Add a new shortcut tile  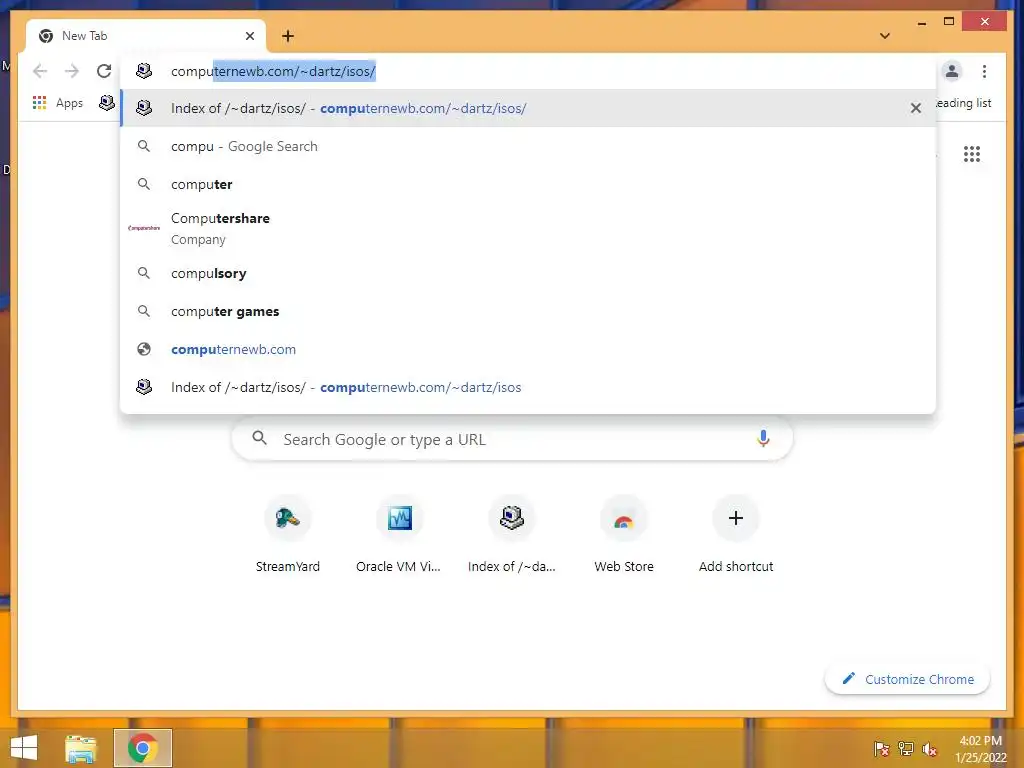coord(736,536)
